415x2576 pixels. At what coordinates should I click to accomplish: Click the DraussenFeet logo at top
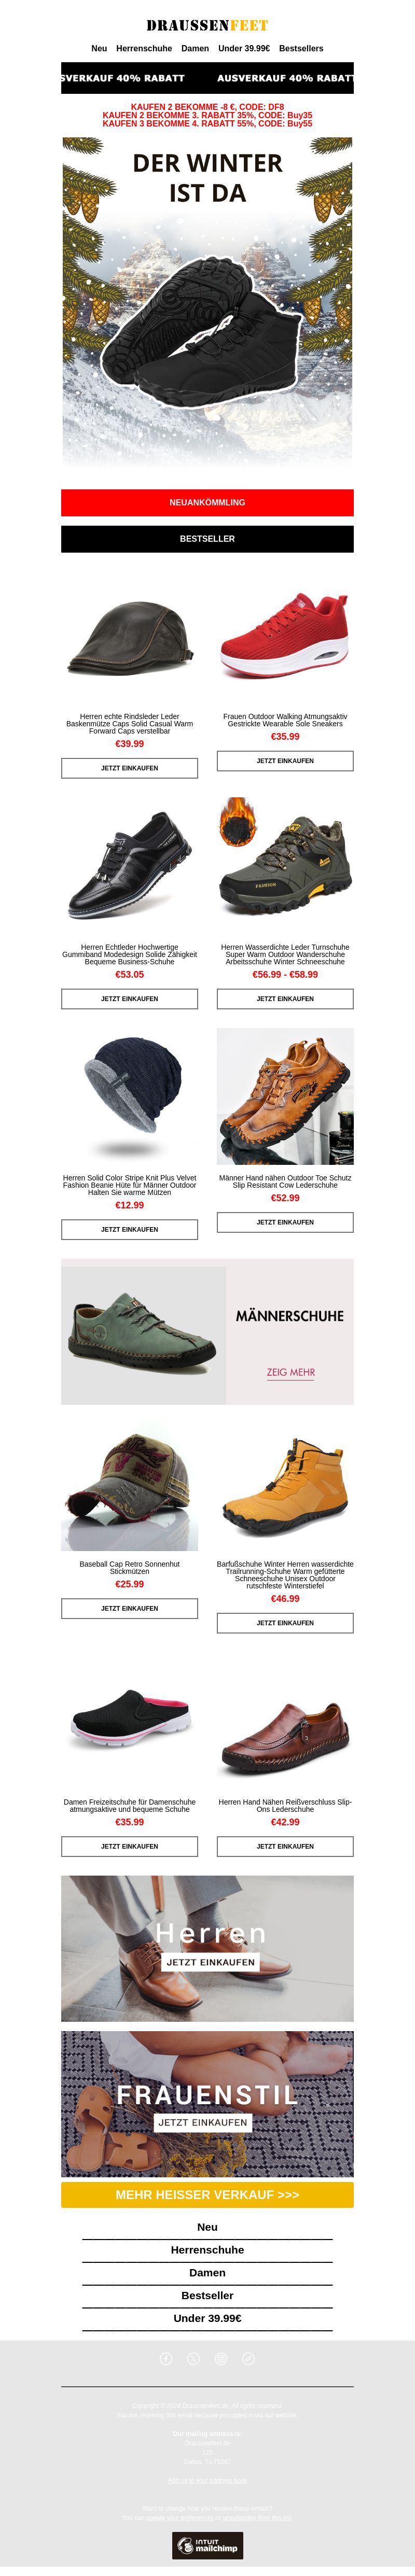tap(207, 25)
